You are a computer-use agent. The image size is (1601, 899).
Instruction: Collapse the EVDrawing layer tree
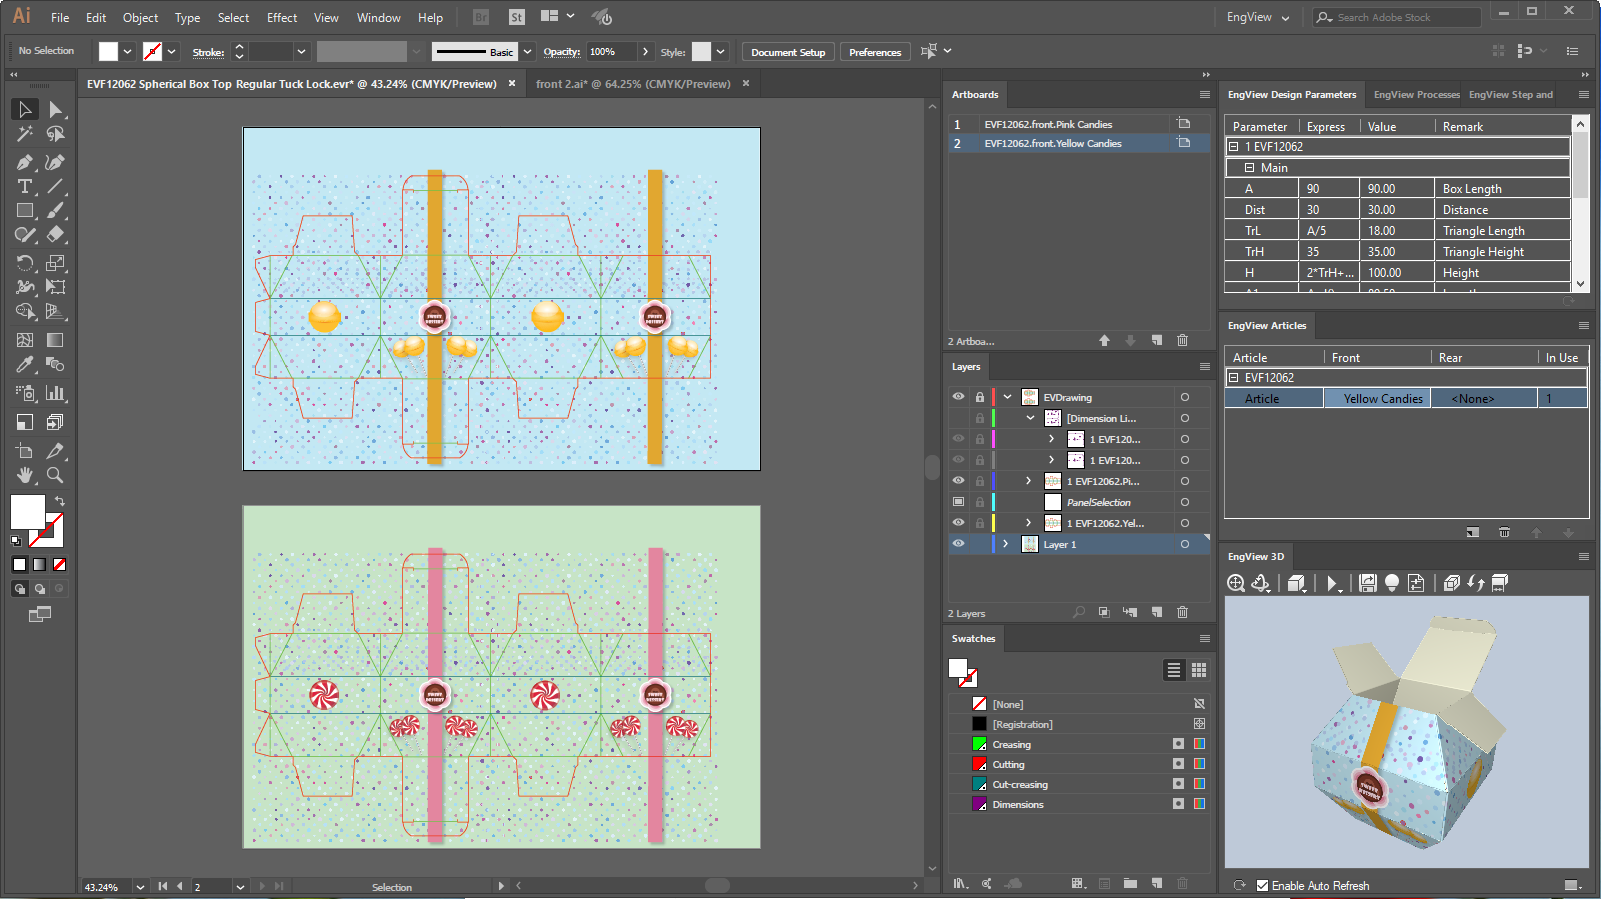1007,397
